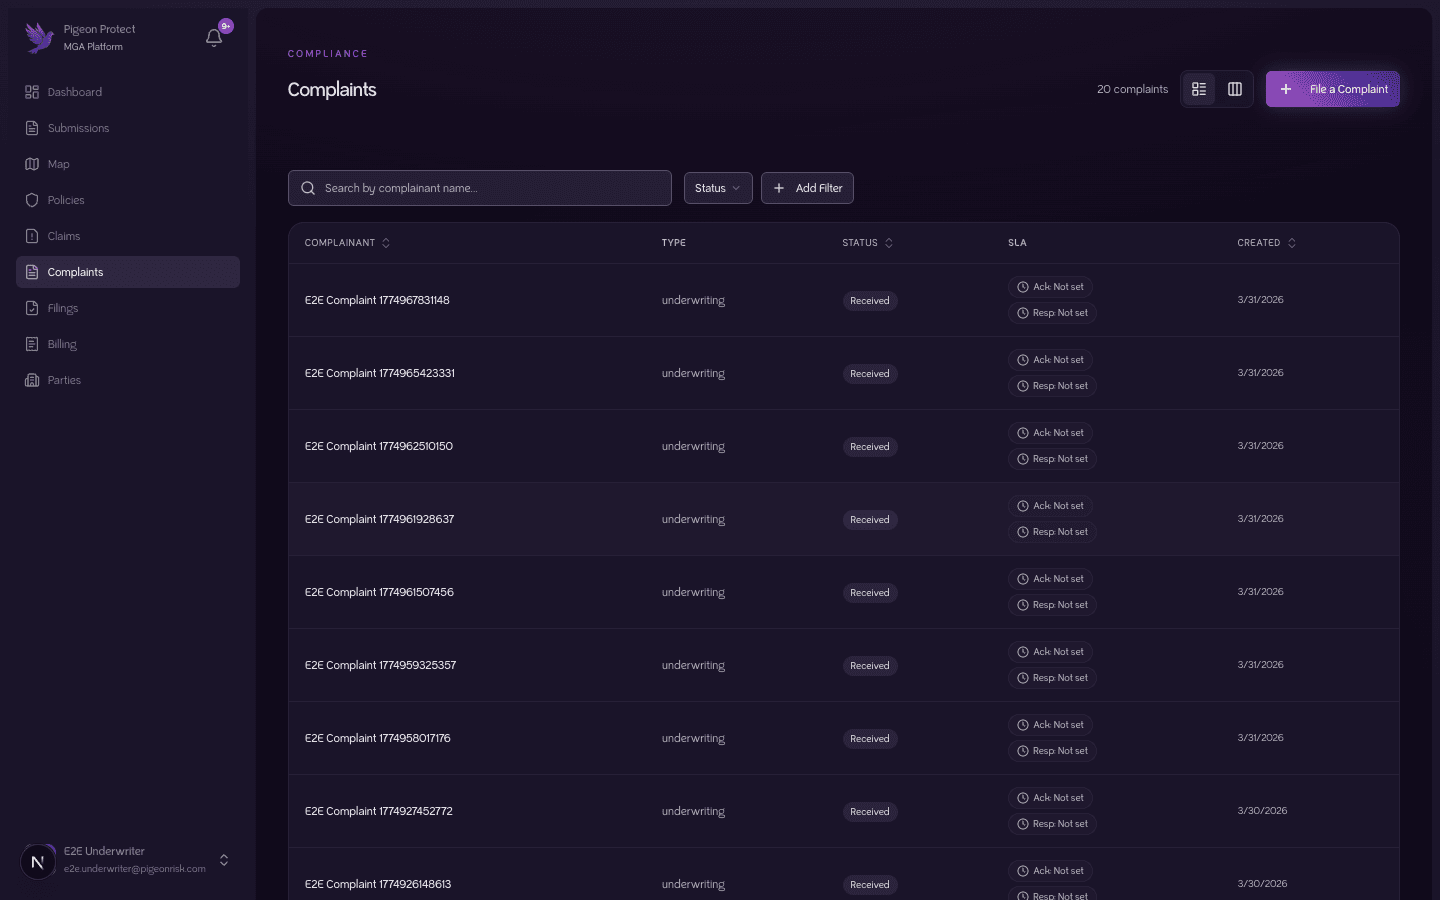
Task: Select the Parties building icon
Action: pos(31,379)
